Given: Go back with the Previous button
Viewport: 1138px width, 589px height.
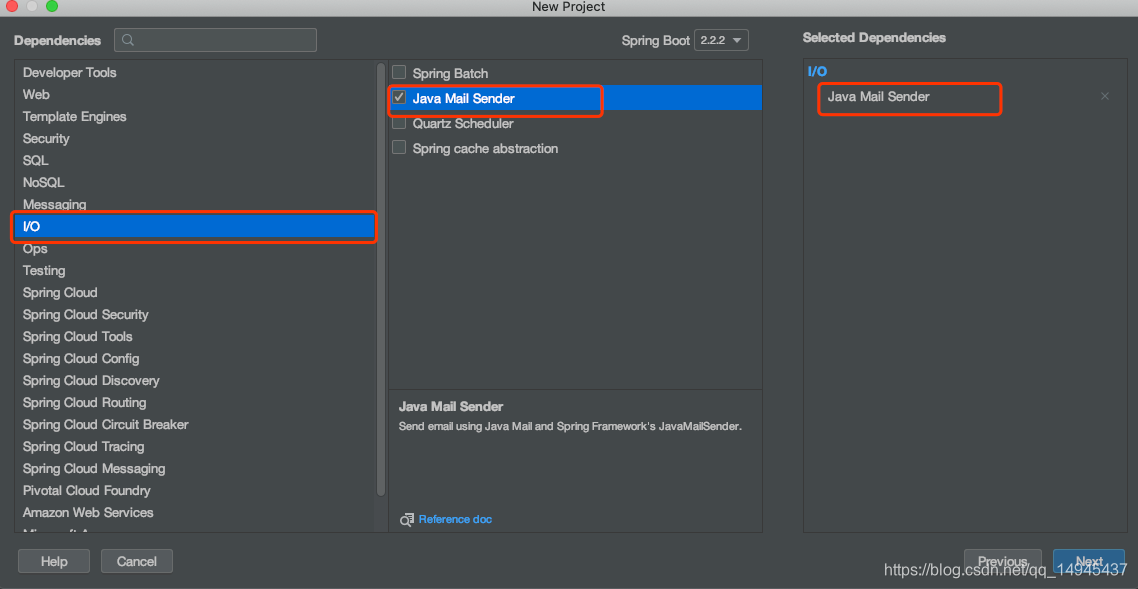Looking at the screenshot, I should 1002,561.
